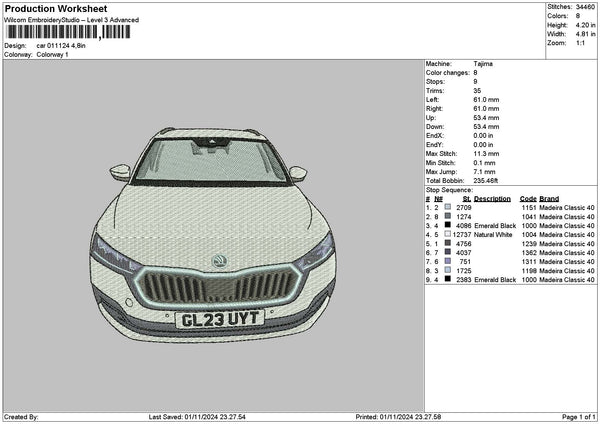The image size is (600, 424).
Task: Click the 'Down:' measurement label
Action: tap(435, 127)
